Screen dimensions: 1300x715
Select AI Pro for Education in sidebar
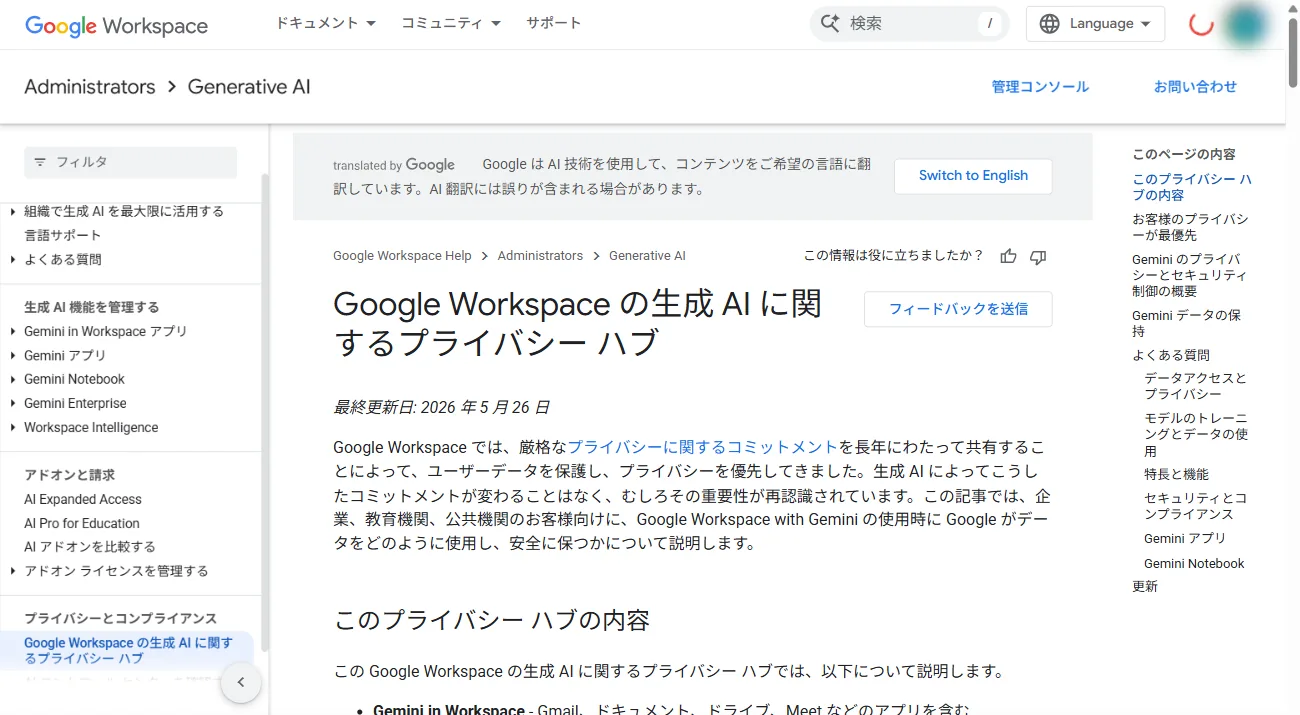coord(82,523)
